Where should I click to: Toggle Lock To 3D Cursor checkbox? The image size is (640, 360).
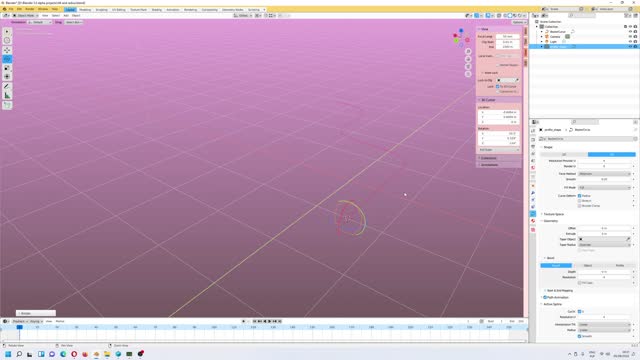[498, 87]
